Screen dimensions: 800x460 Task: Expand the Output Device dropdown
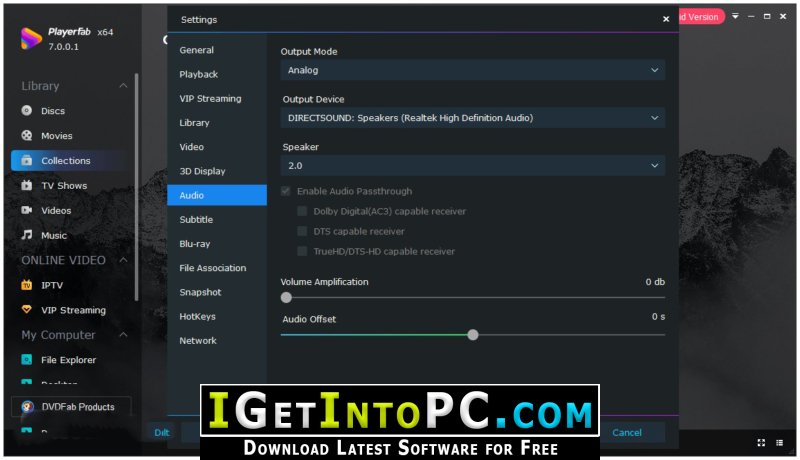pos(472,118)
